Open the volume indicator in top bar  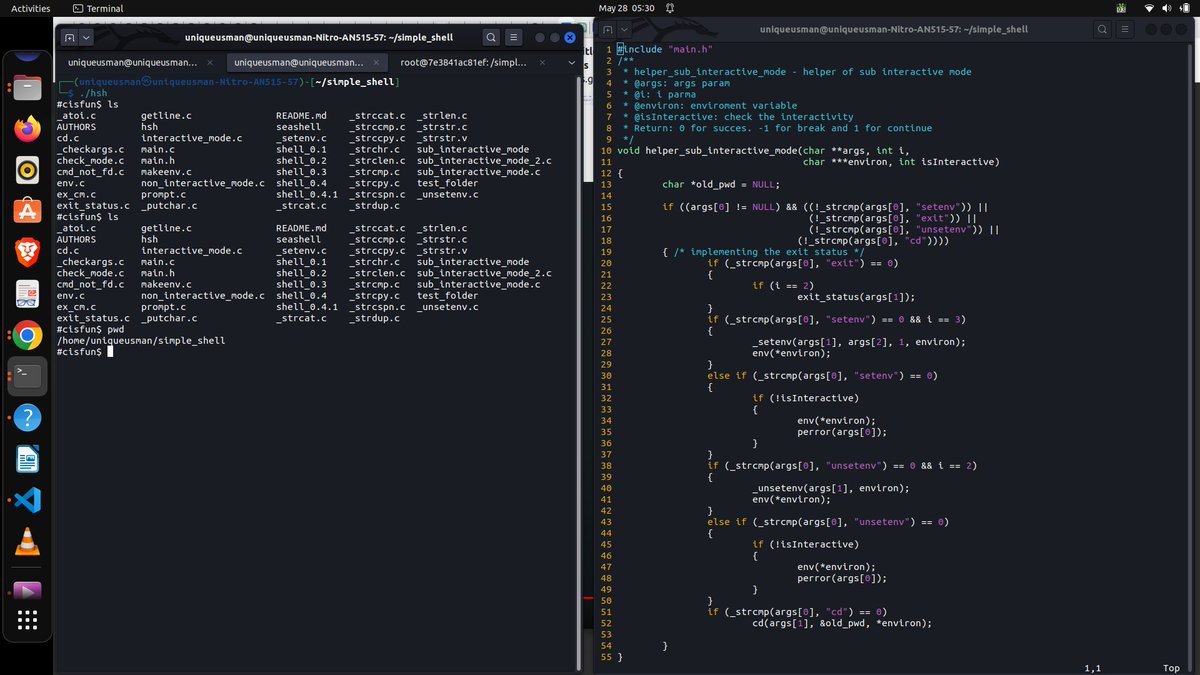point(1166,8)
